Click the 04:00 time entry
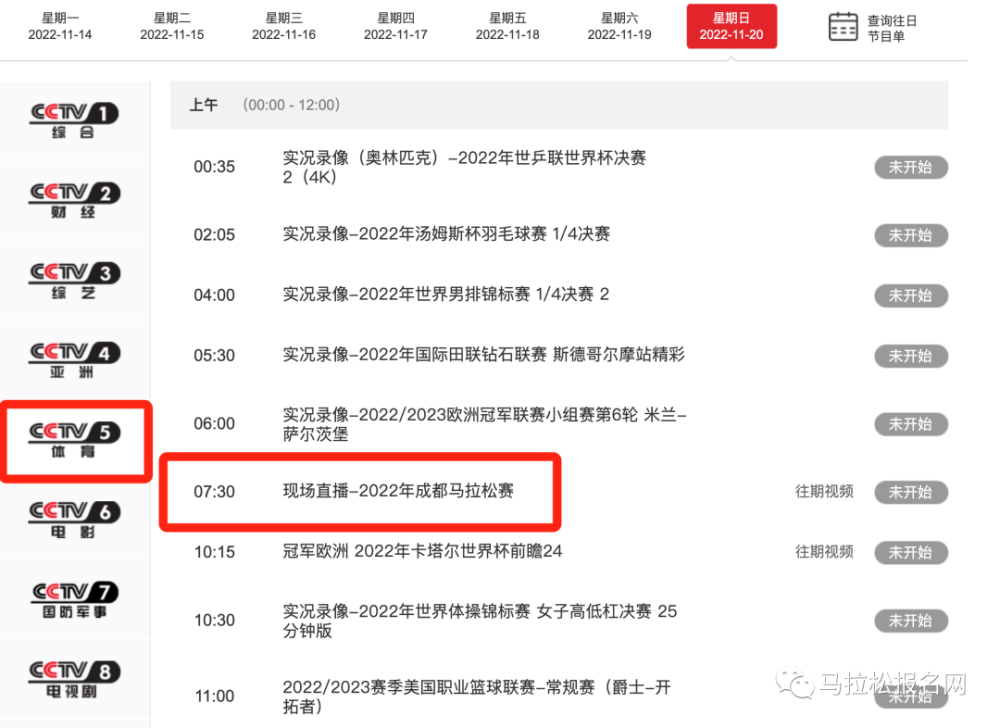Image resolution: width=1000 pixels, height=728 pixels. (214, 295)
